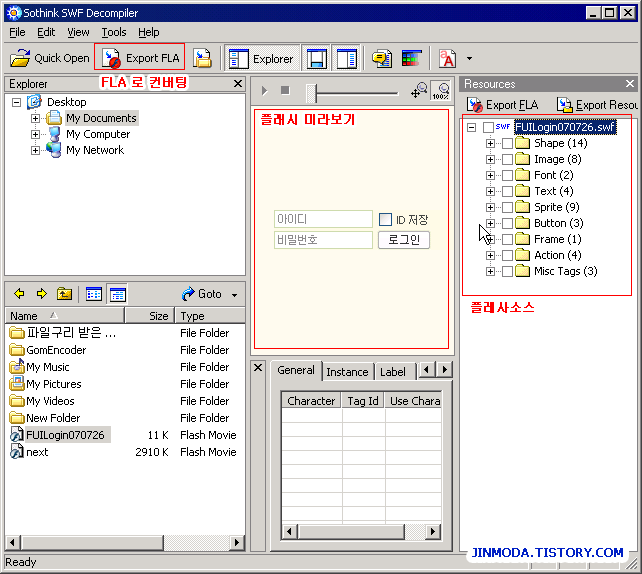The height and width of the screenshot is (574, 642).
Task: Reset zoom to 100% icon
Action: [x=441, y=90]
